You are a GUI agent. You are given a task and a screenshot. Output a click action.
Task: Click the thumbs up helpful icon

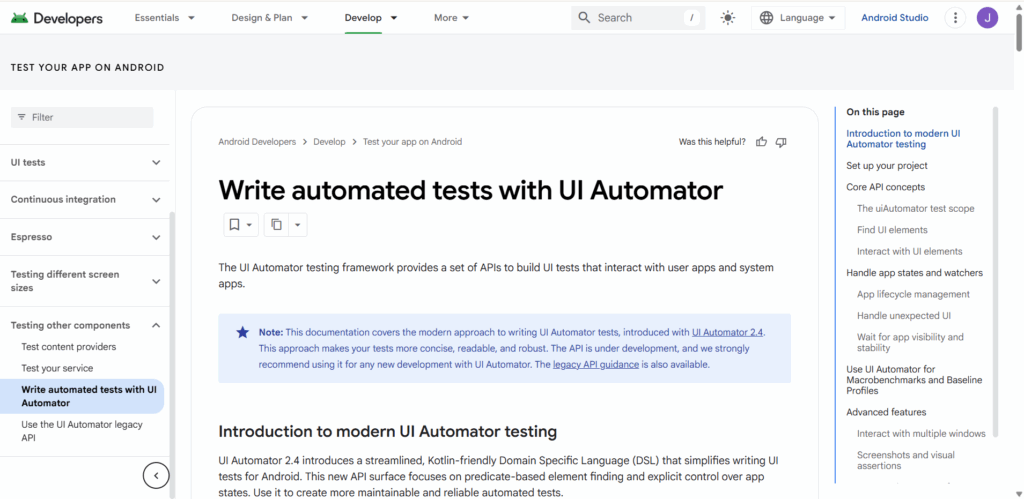tap(761, 142)
